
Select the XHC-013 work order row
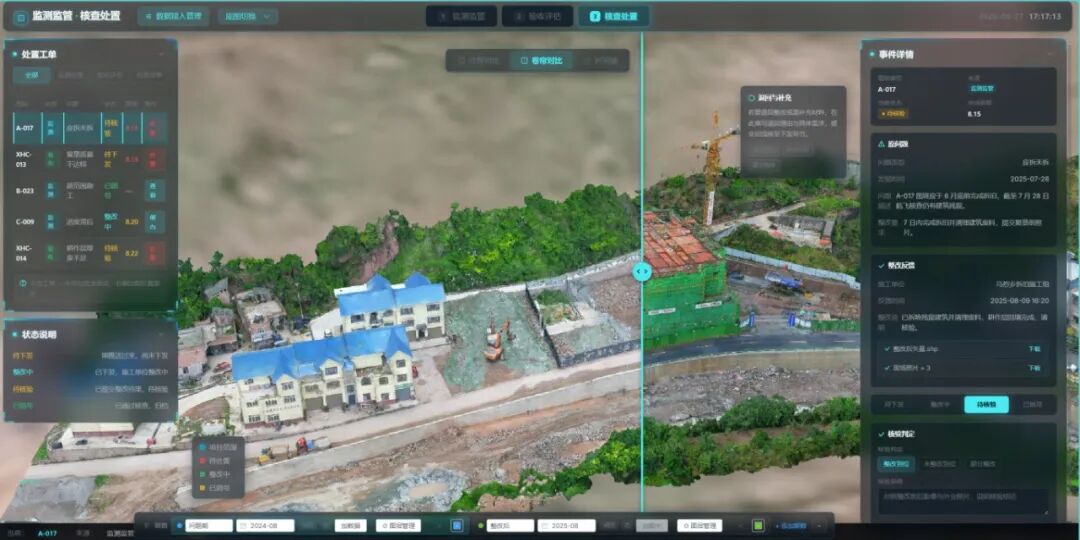(90, 160)
